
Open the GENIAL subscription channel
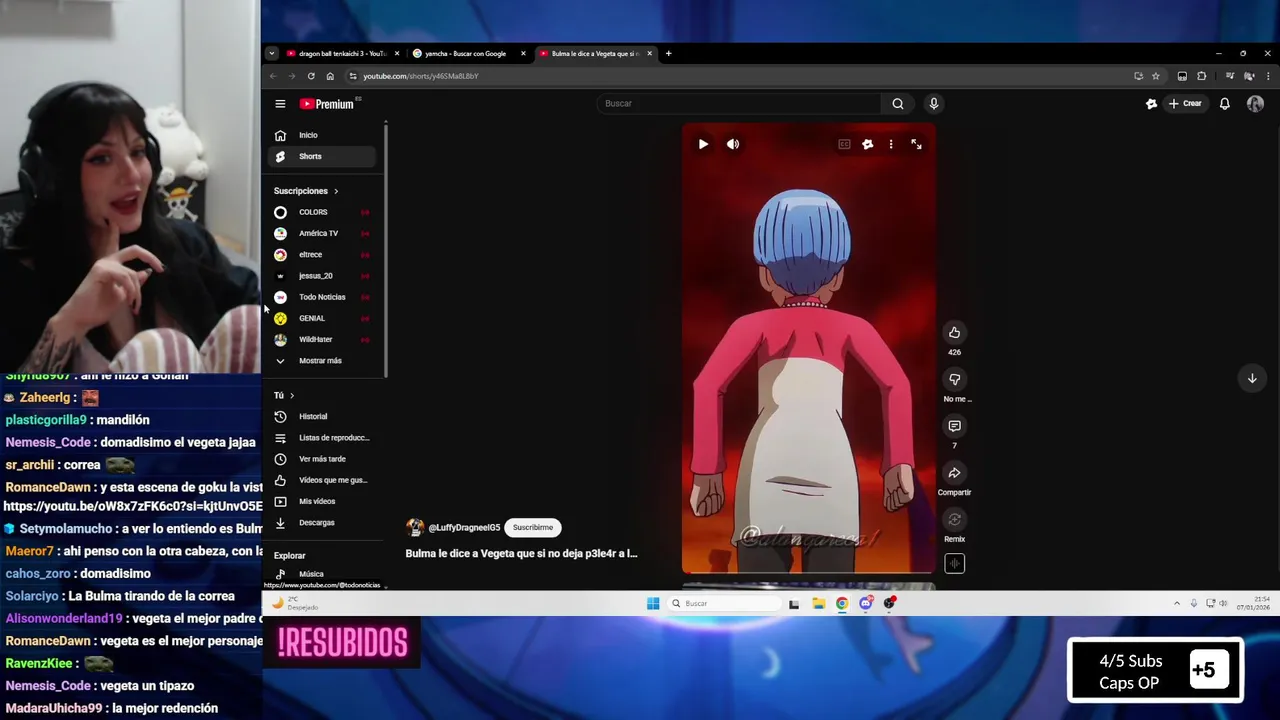click(322, 318)
